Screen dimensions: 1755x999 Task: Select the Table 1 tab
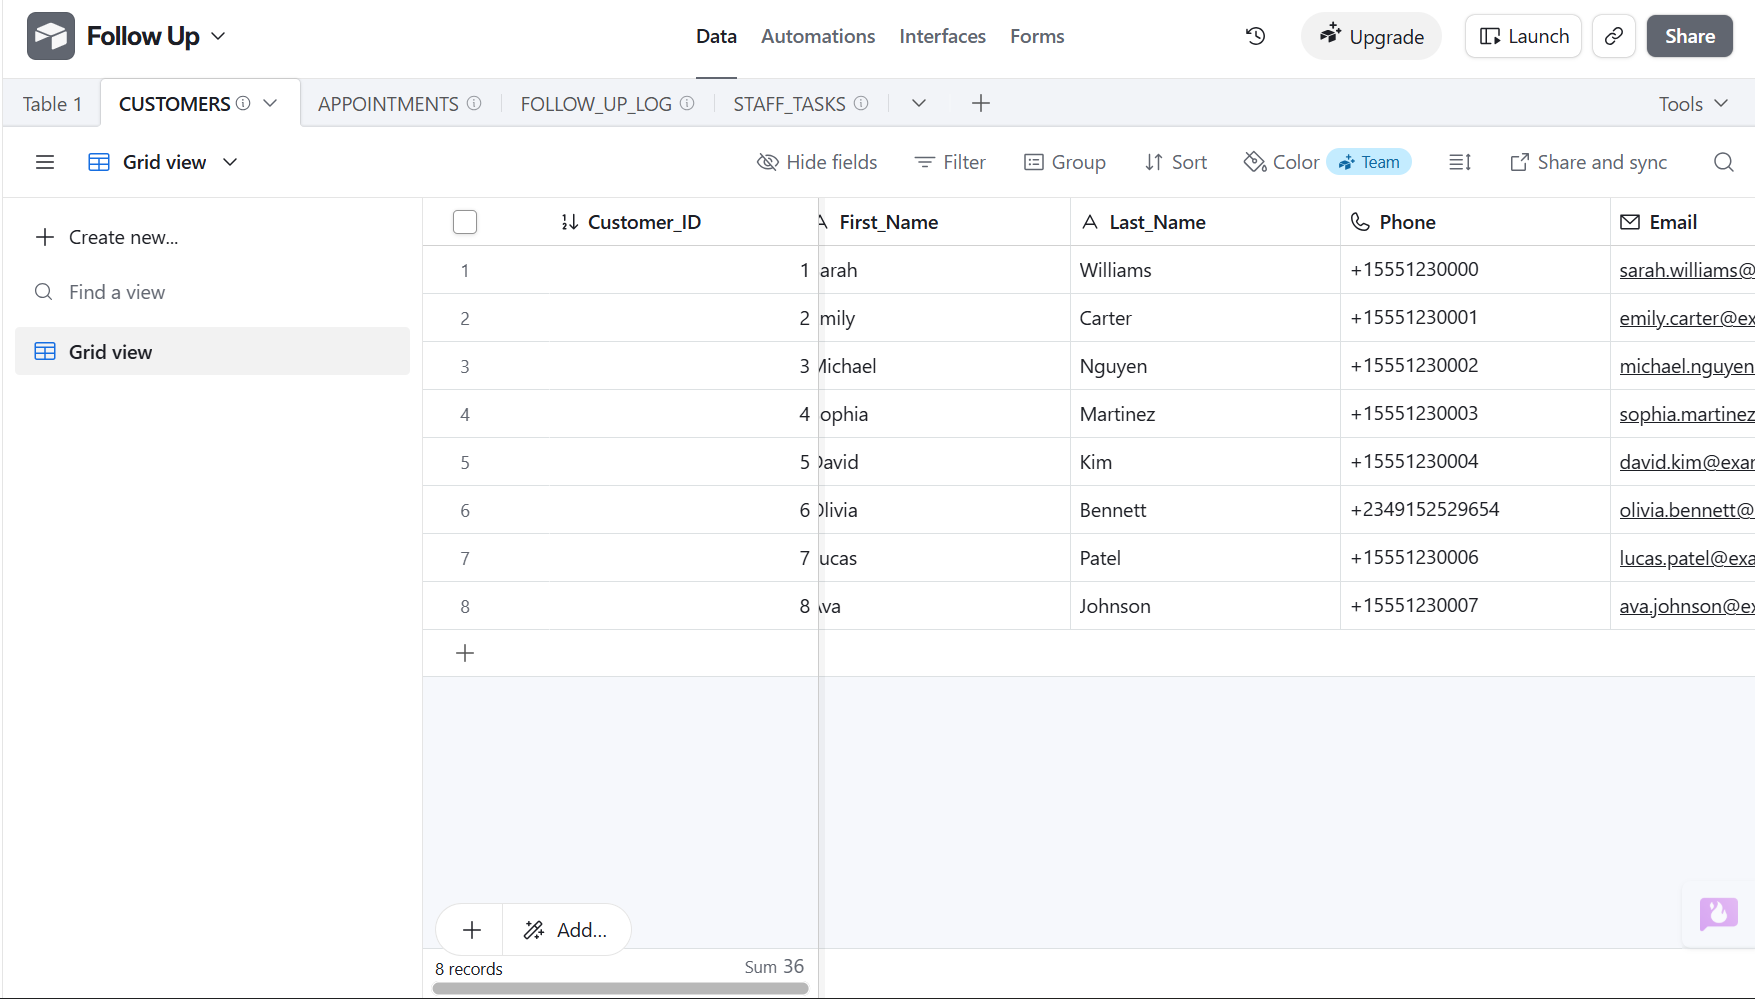coord(52,104)
